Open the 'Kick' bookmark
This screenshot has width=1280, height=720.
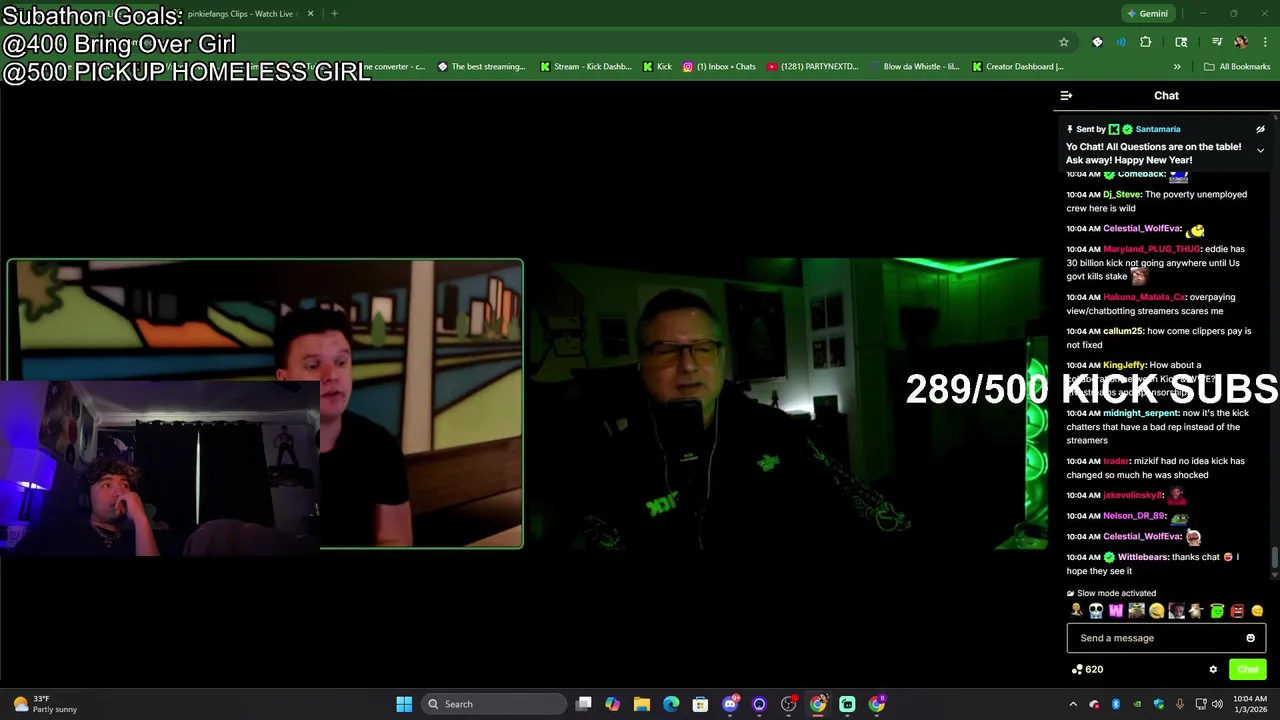pos(657,67)
